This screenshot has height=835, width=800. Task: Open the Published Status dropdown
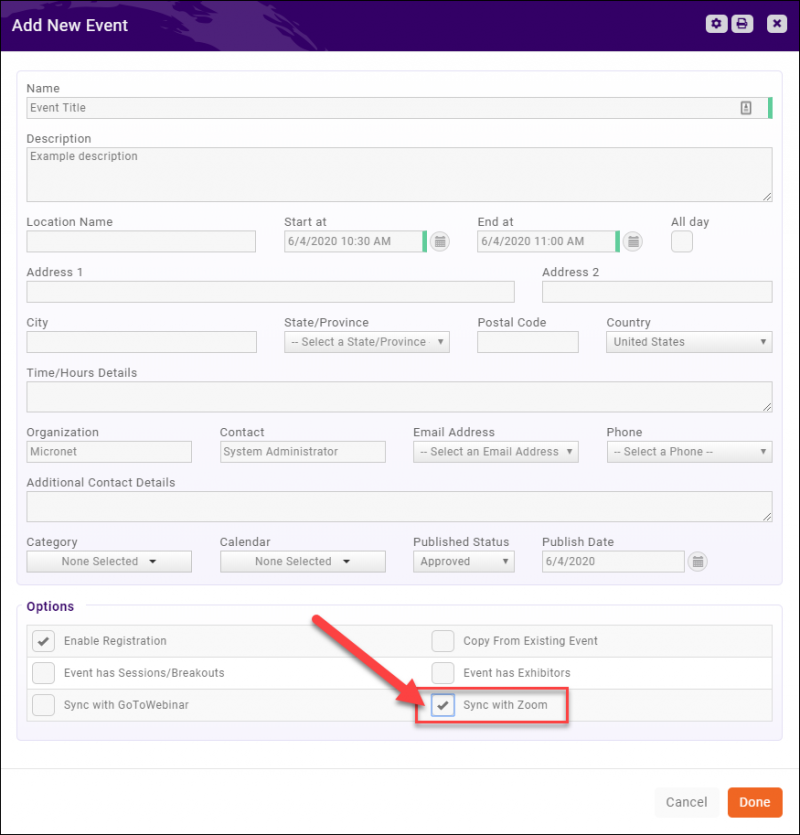click(463, 561)
